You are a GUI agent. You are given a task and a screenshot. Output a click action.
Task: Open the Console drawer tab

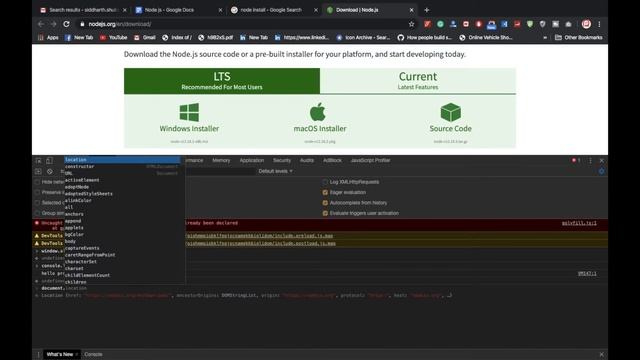tap(93, 354)
